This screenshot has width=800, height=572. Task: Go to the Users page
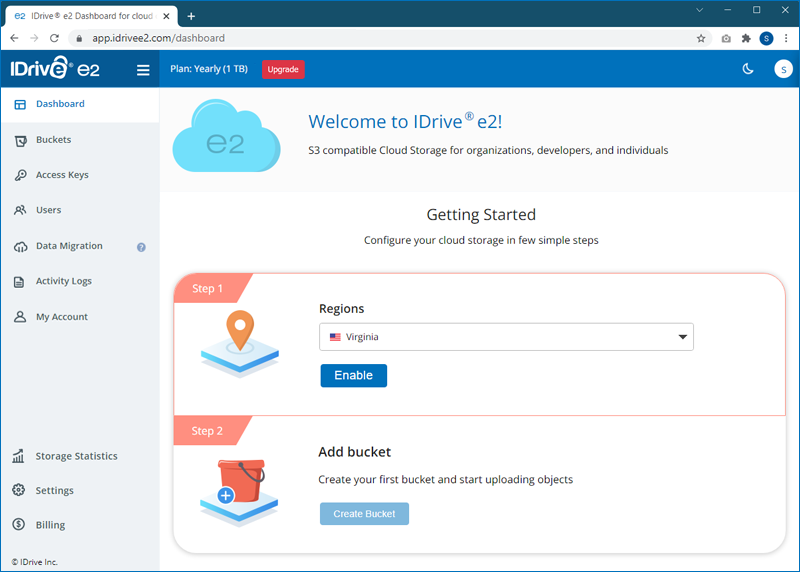tap(80, 210)
